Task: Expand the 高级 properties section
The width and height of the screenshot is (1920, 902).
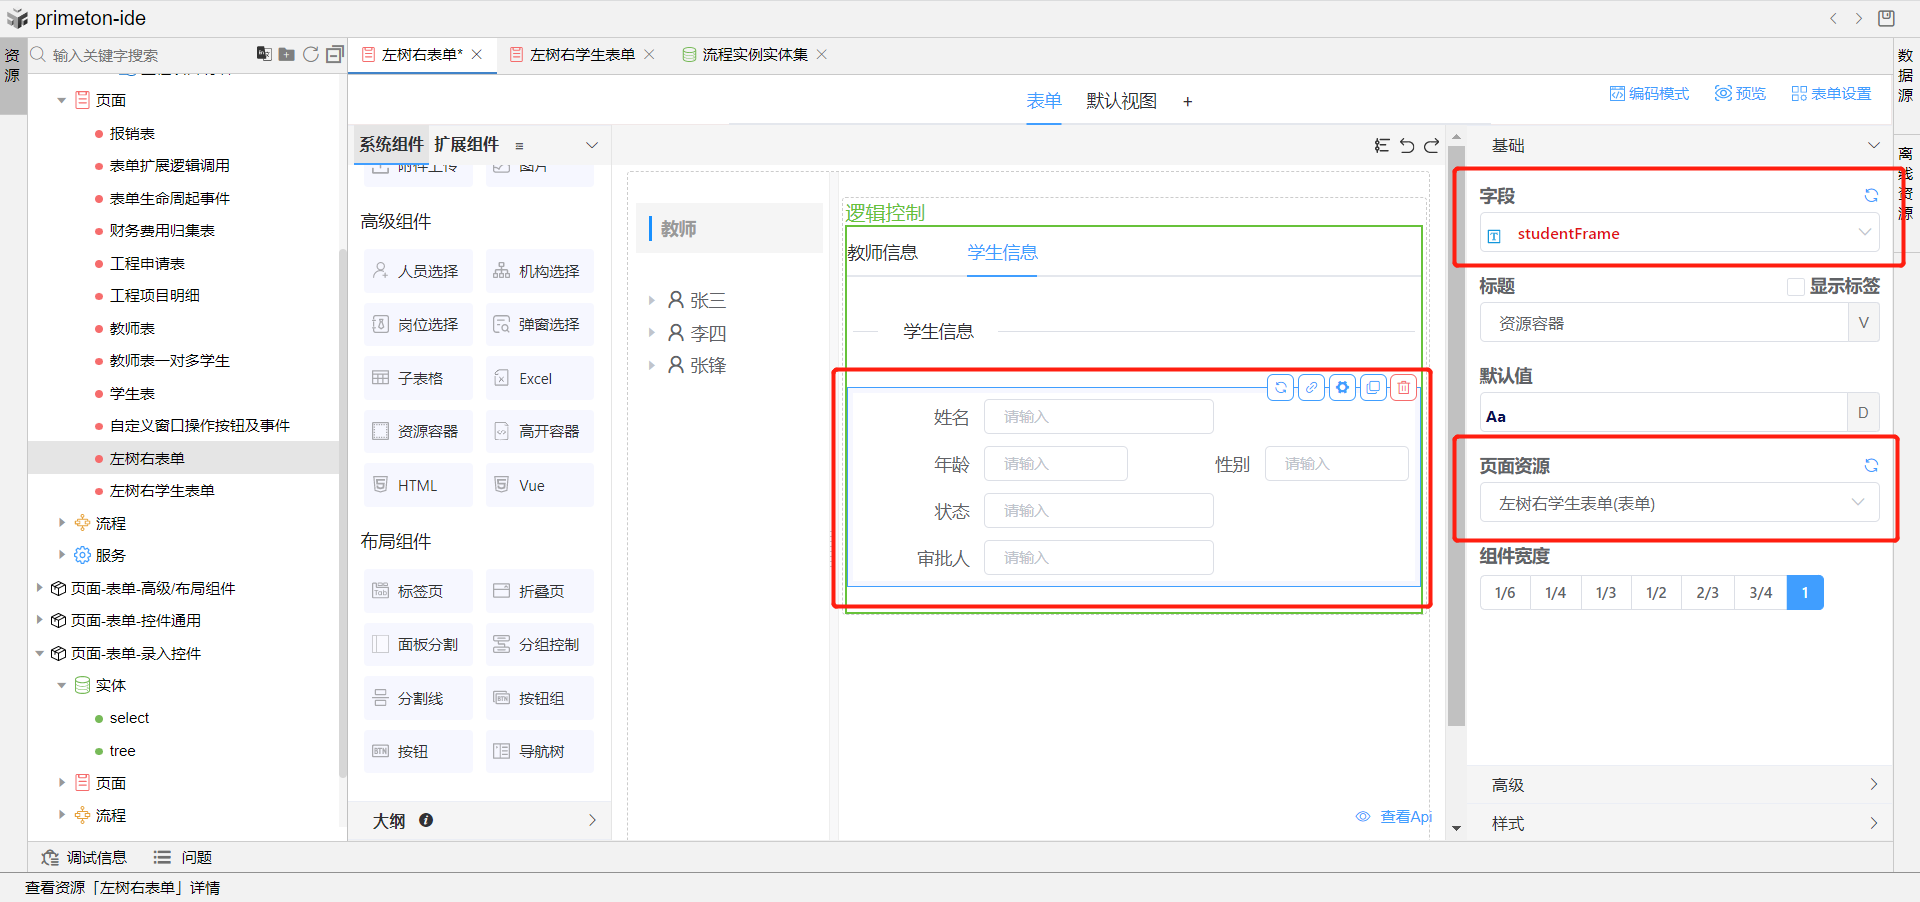Action: [1680, 785]
